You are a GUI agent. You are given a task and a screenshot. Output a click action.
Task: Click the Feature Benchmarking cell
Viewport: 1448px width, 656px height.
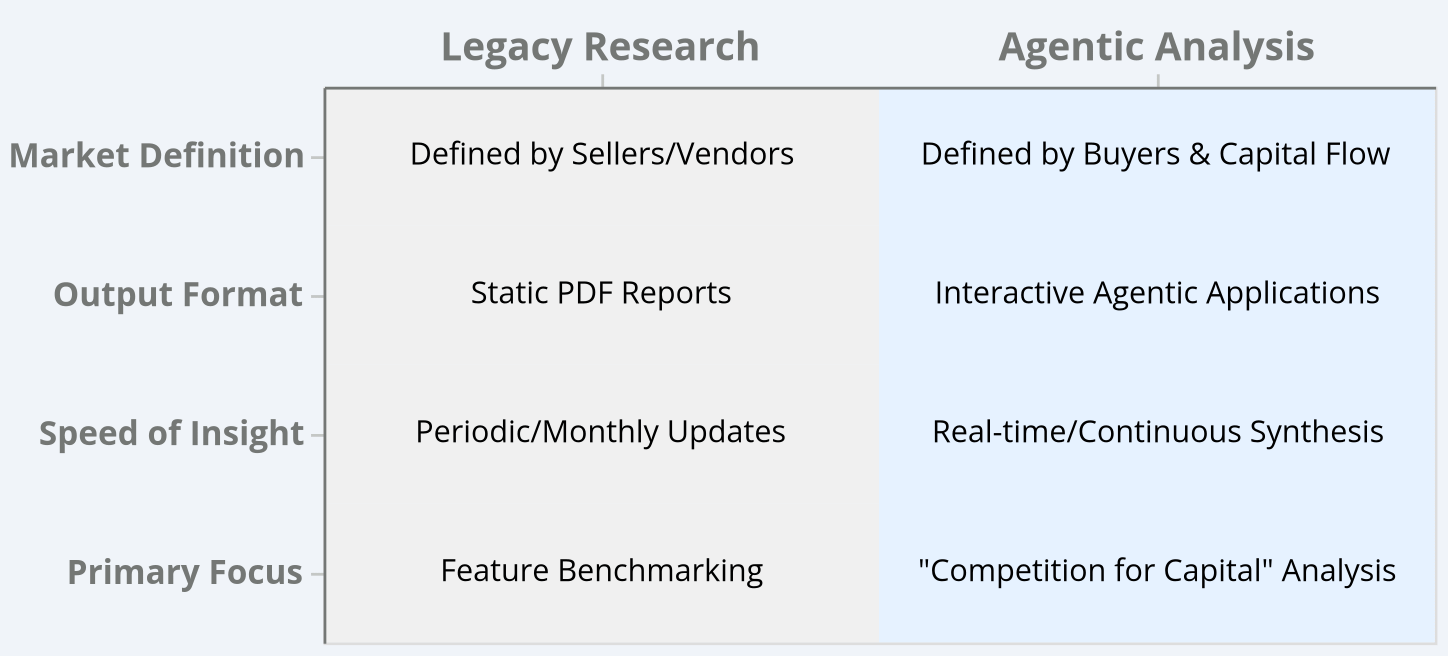coord(602,571)
